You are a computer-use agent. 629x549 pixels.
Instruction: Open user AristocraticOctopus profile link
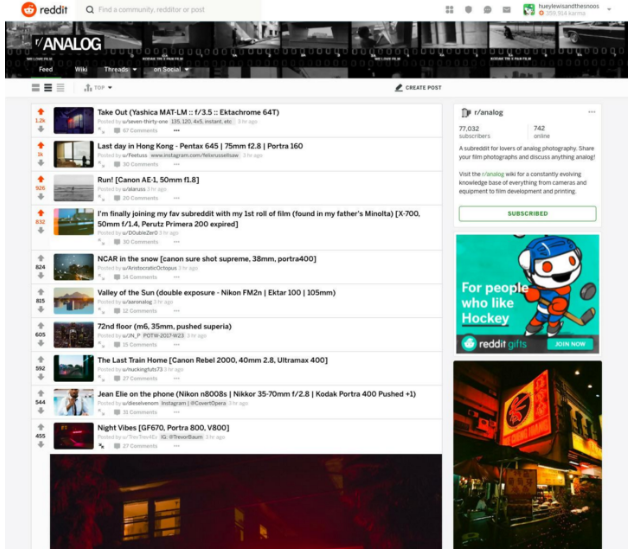coord(150,268)
